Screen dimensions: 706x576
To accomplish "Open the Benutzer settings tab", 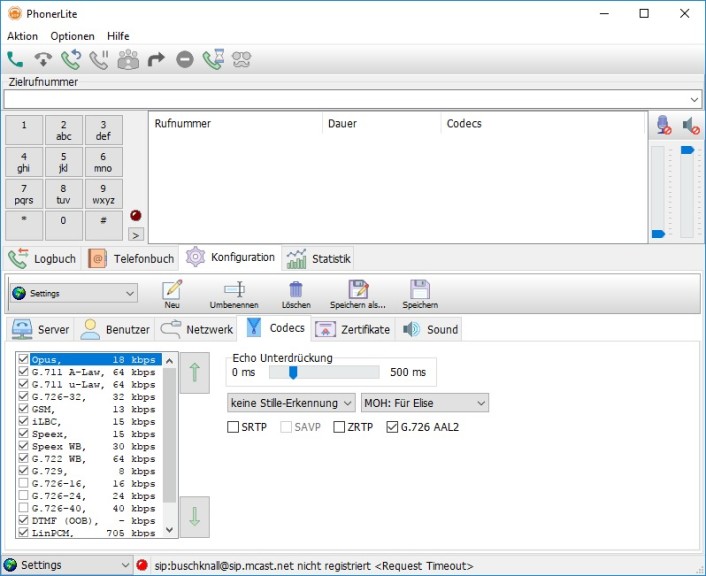I will 114,329.
